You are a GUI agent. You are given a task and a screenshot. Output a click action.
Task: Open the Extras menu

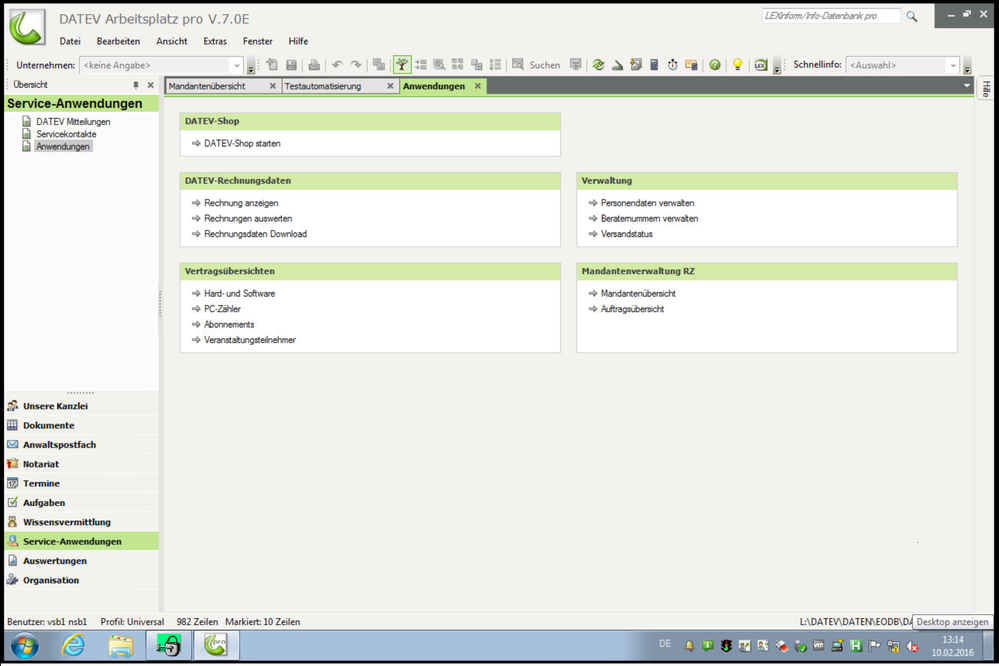point(215,41)
